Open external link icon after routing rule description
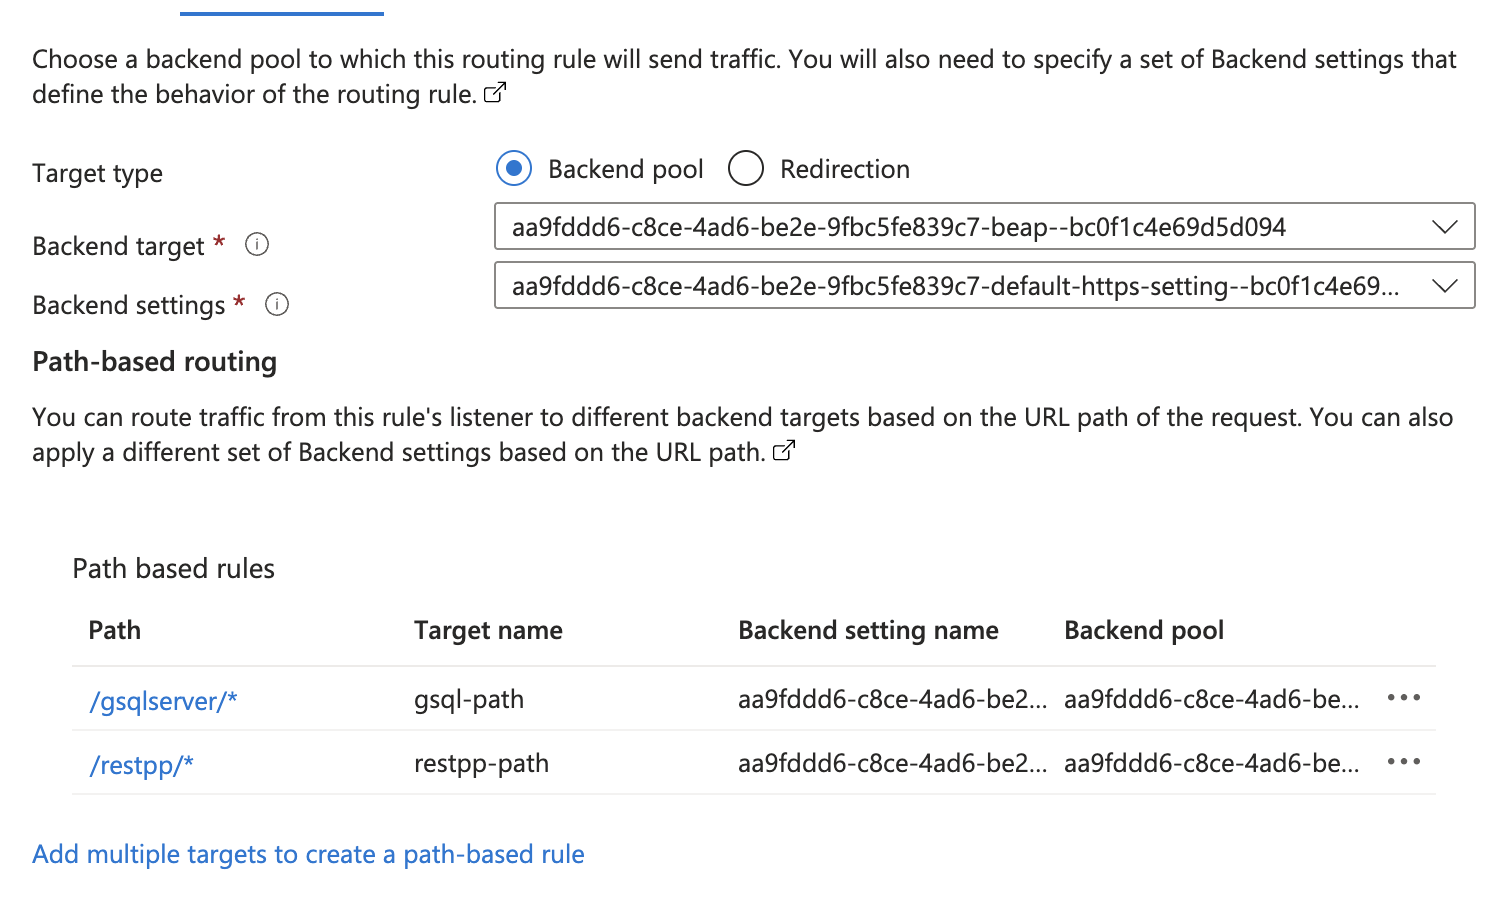1496x920 pixels. pos(495,93)
